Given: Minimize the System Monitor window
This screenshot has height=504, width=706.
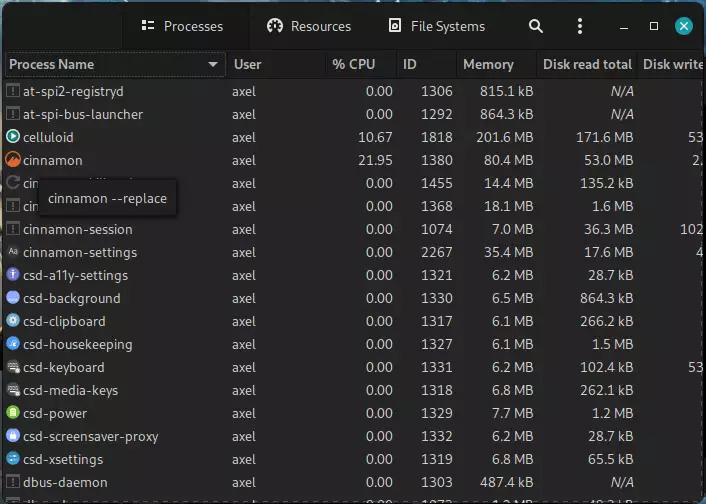Looking at the screenshot, I should (624, 27).
